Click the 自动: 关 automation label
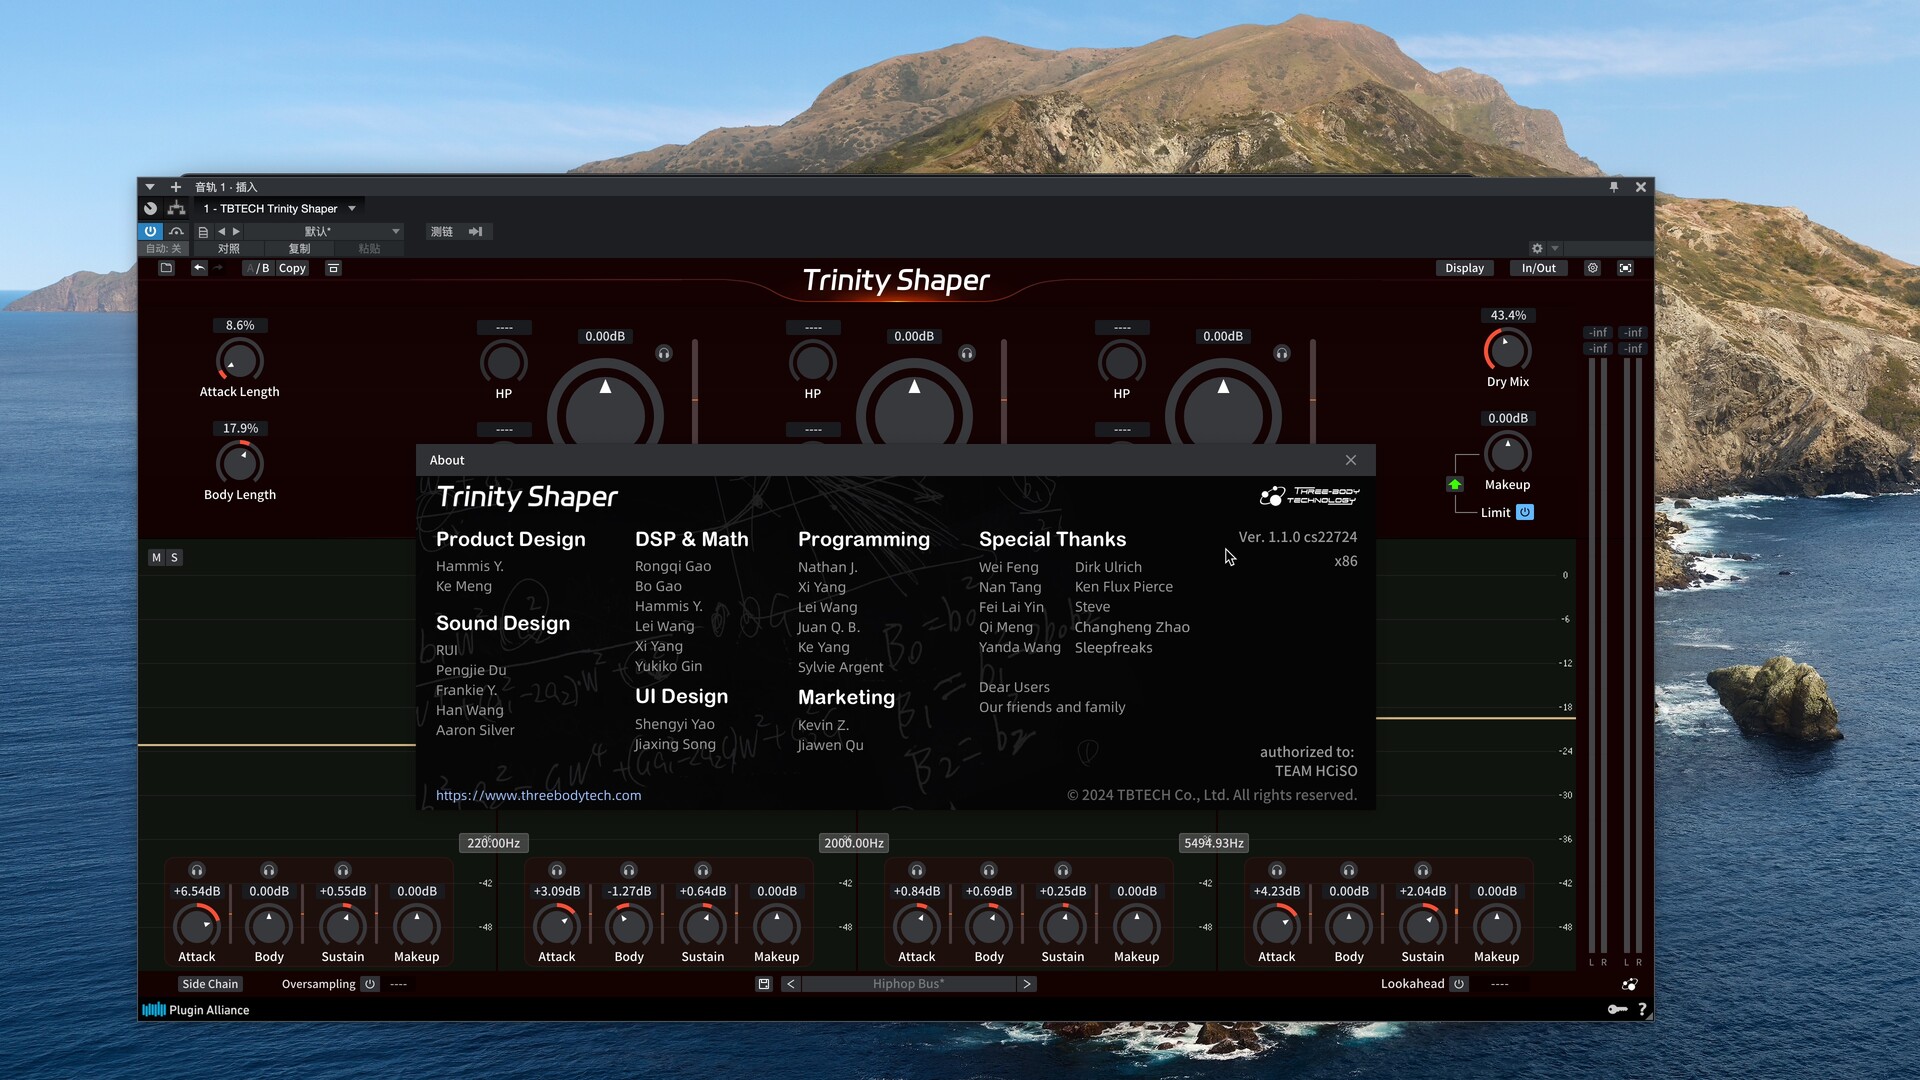The height and width of the screenshot is (1080, 1920). [x=164, y=249]
